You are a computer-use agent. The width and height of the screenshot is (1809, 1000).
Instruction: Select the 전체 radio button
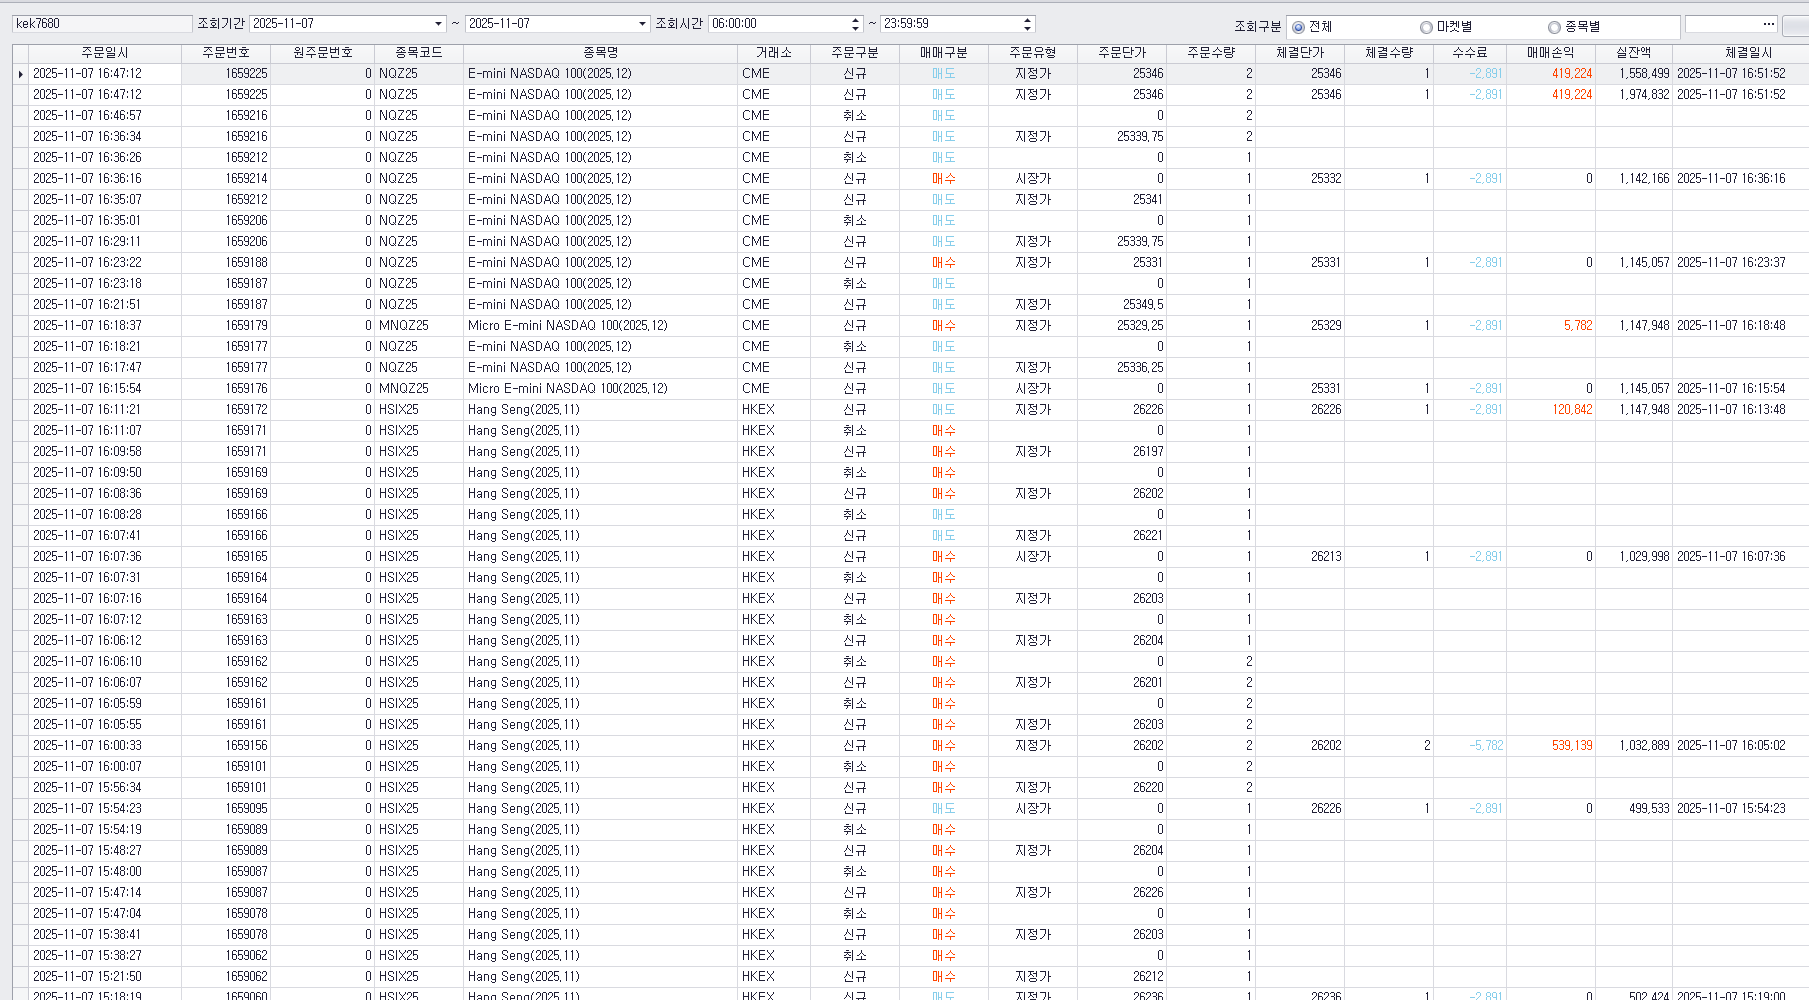(1298, 27)
